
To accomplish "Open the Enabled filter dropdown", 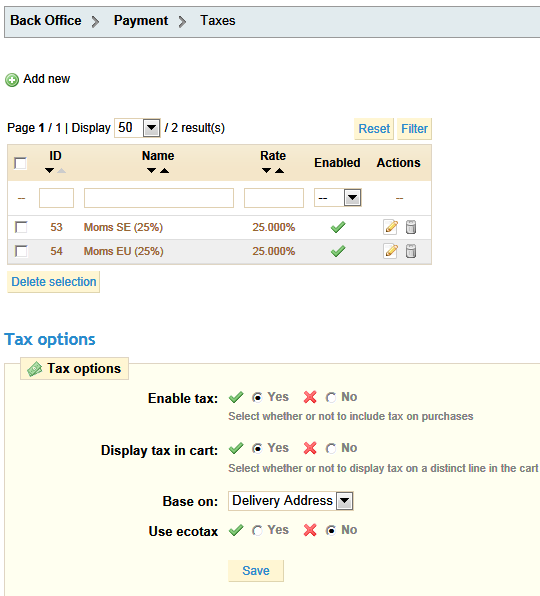I will 337,198.
